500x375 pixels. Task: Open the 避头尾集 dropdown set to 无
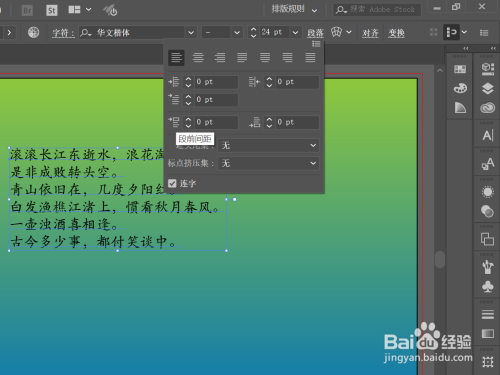click(269, 145)
